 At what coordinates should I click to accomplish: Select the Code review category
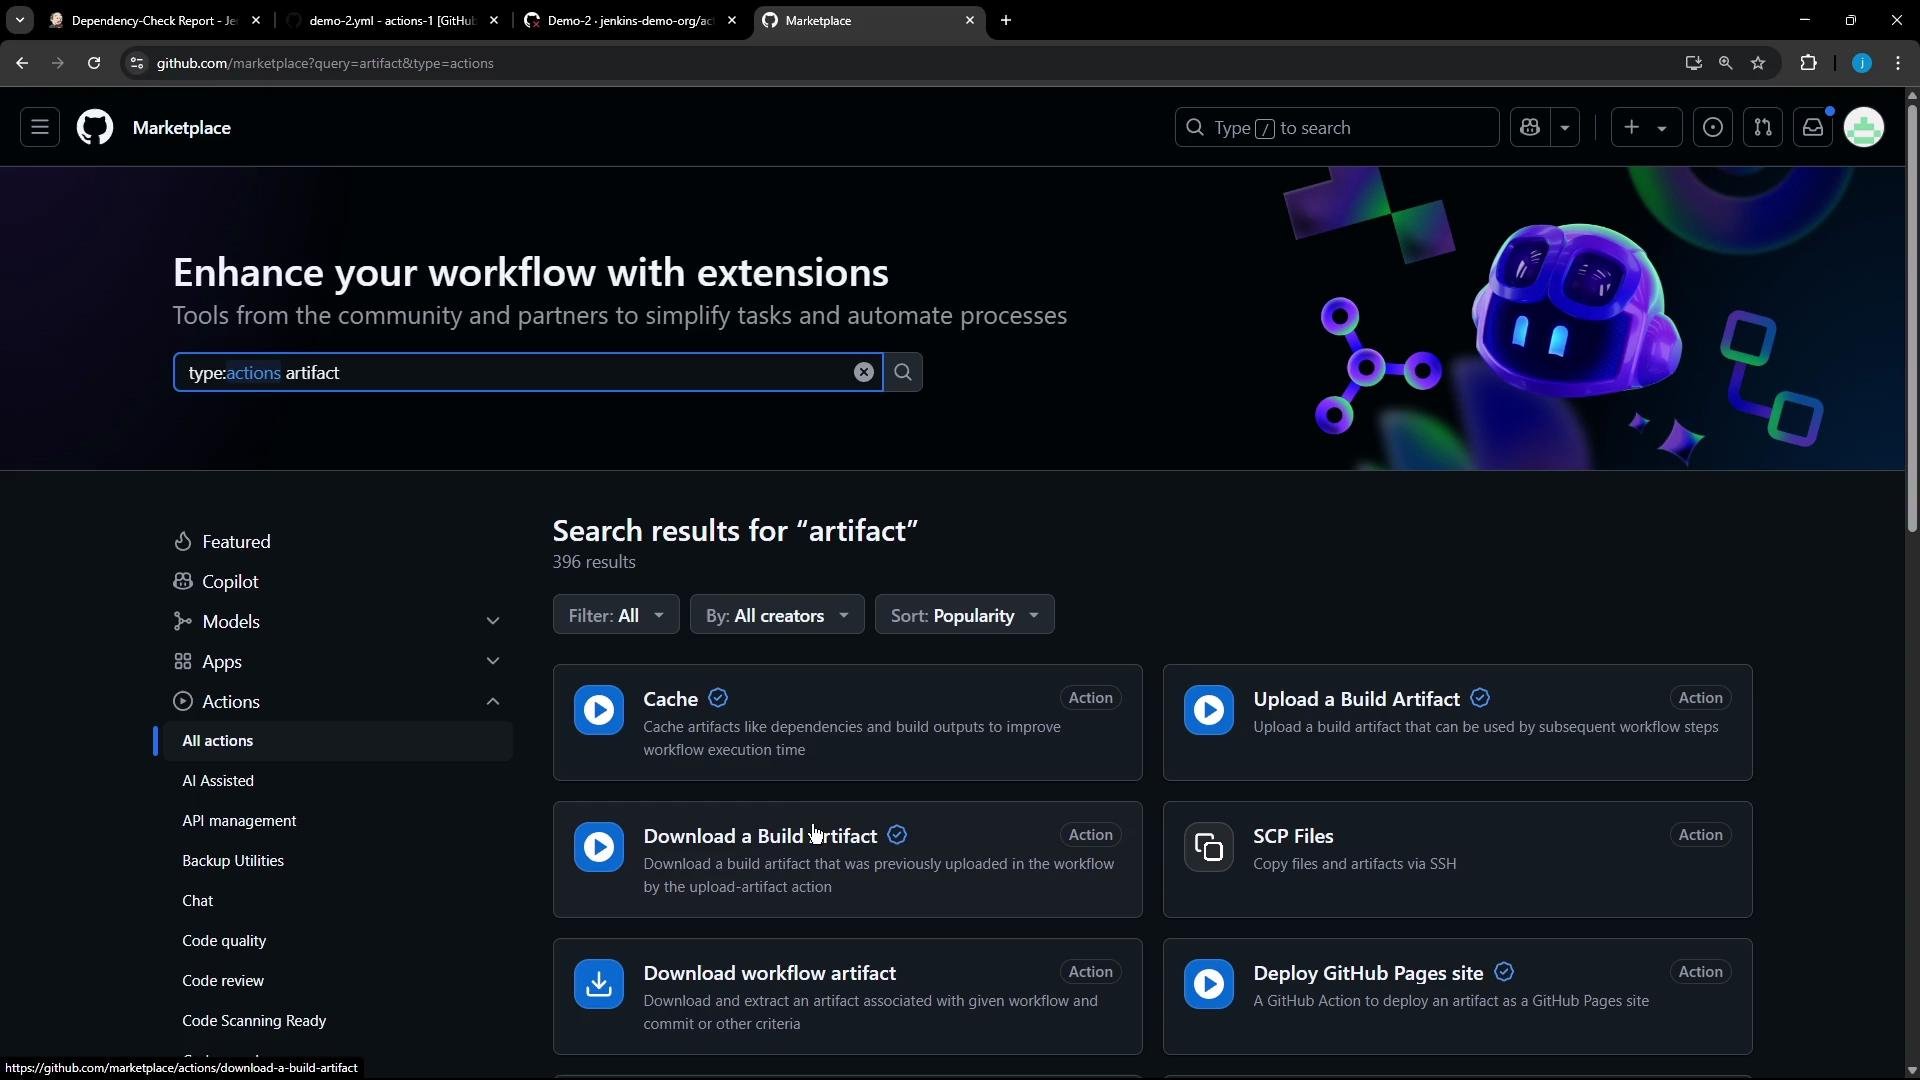tap(223, 981)
